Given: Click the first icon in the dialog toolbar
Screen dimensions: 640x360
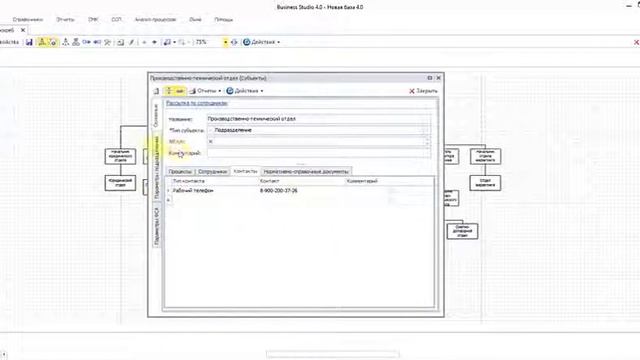Looking at the screenshot, I should (x=156, y=91).
